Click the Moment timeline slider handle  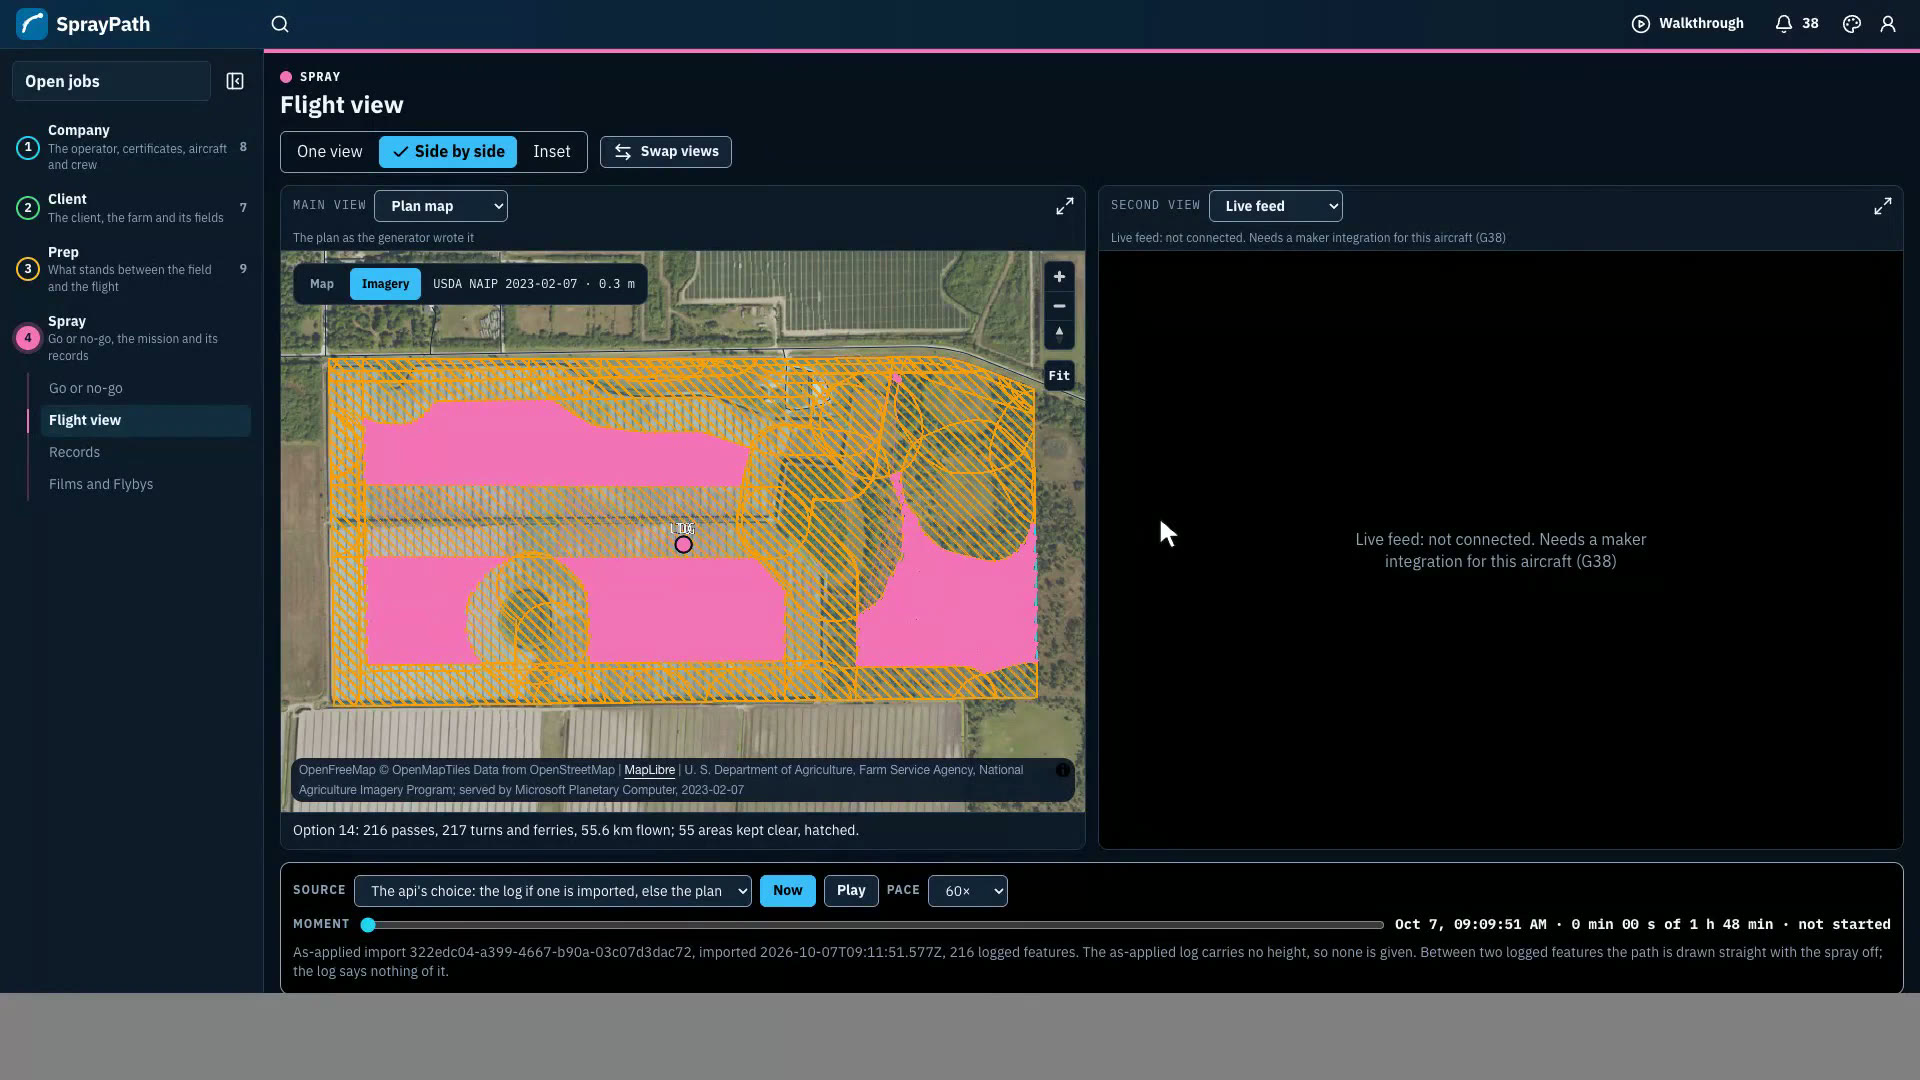pos(368,925)
